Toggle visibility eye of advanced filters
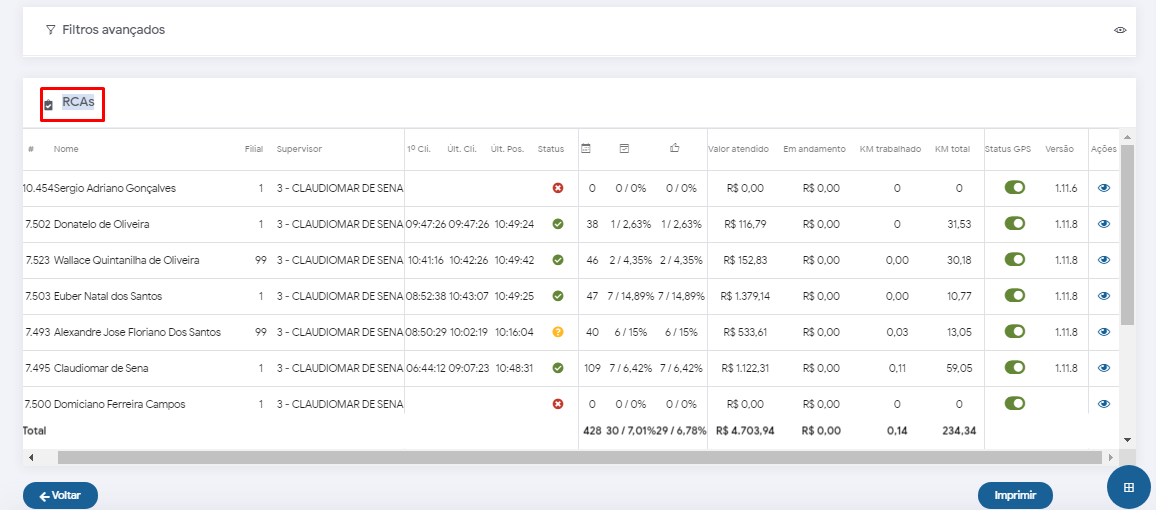1156x516 pixels. tap(1120, 30)
